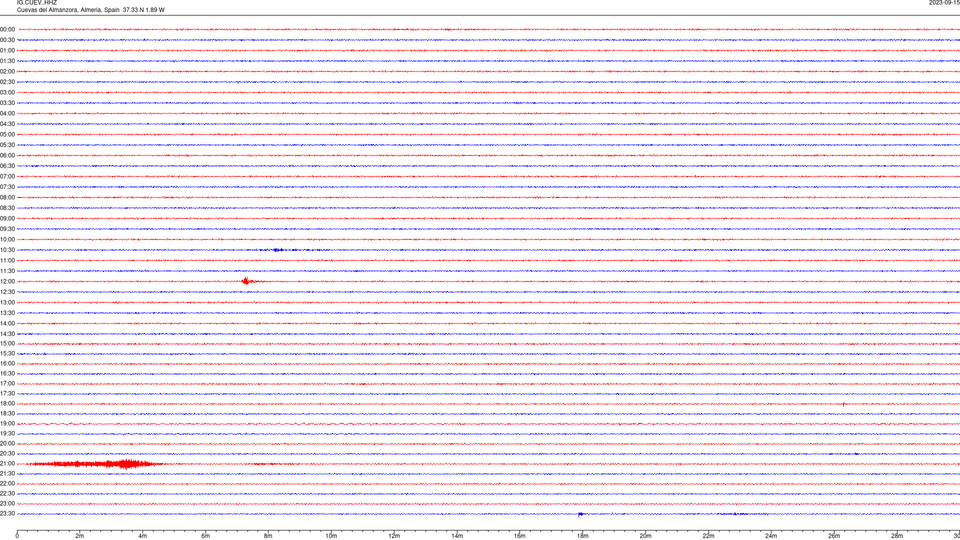Select the 12:00 time row label
Screen dimensions: 960x540
[7, 281]
